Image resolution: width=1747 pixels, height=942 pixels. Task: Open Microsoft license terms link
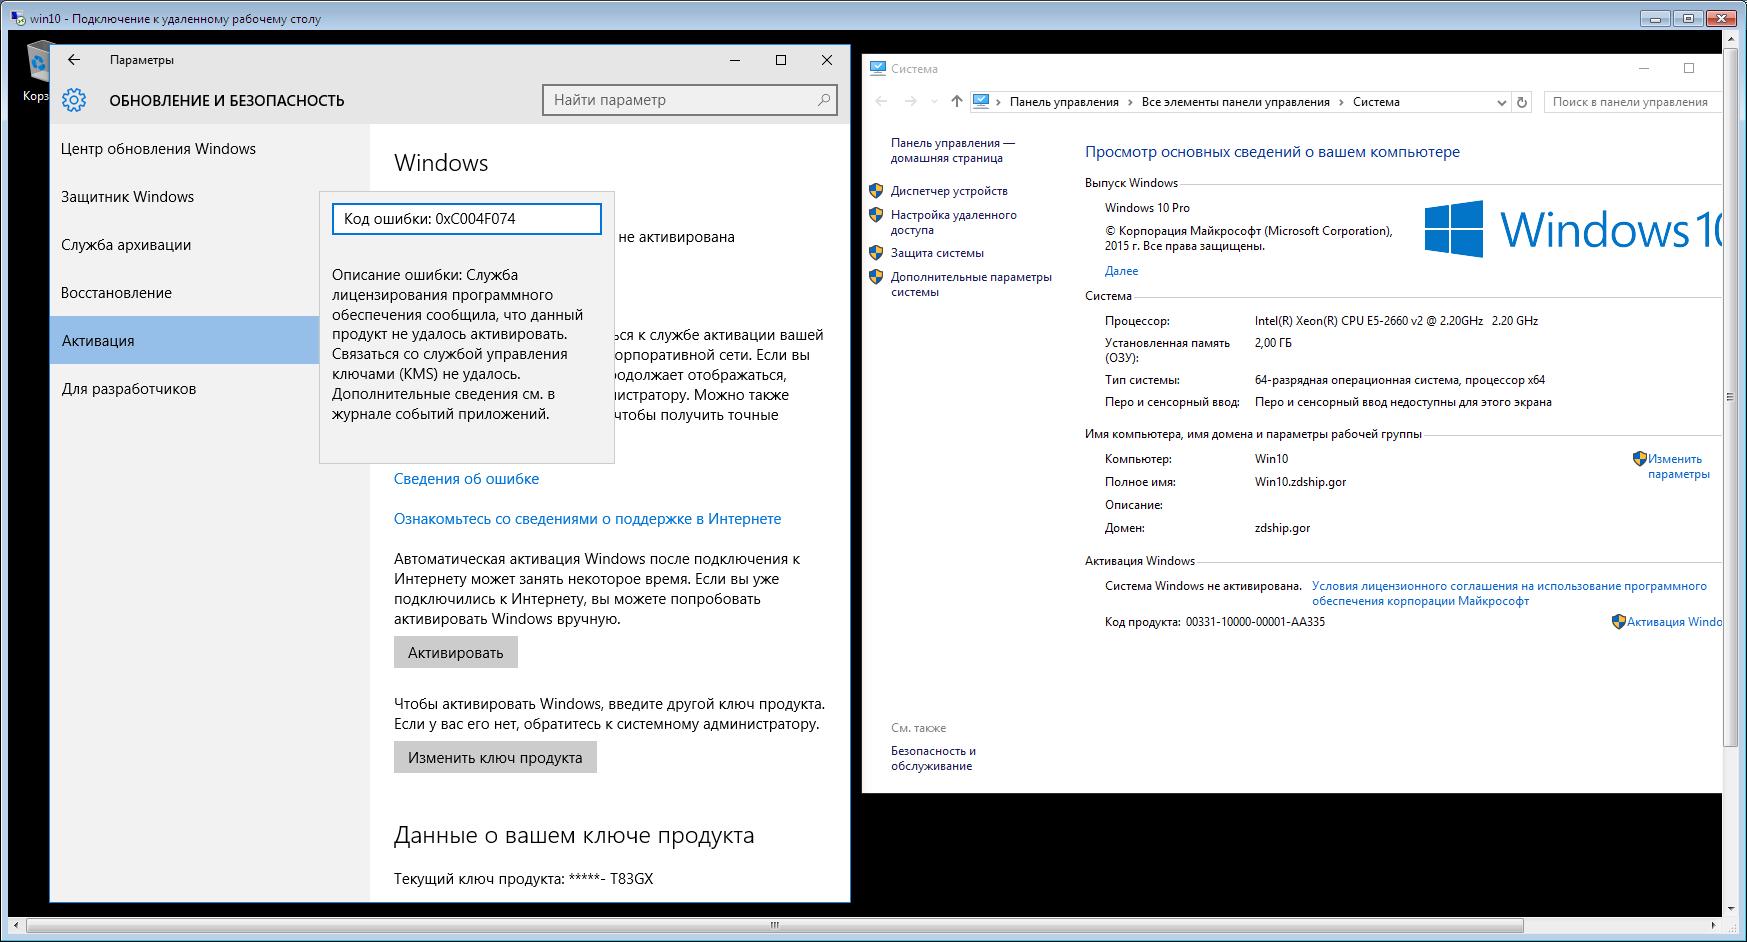[1509, 593]
